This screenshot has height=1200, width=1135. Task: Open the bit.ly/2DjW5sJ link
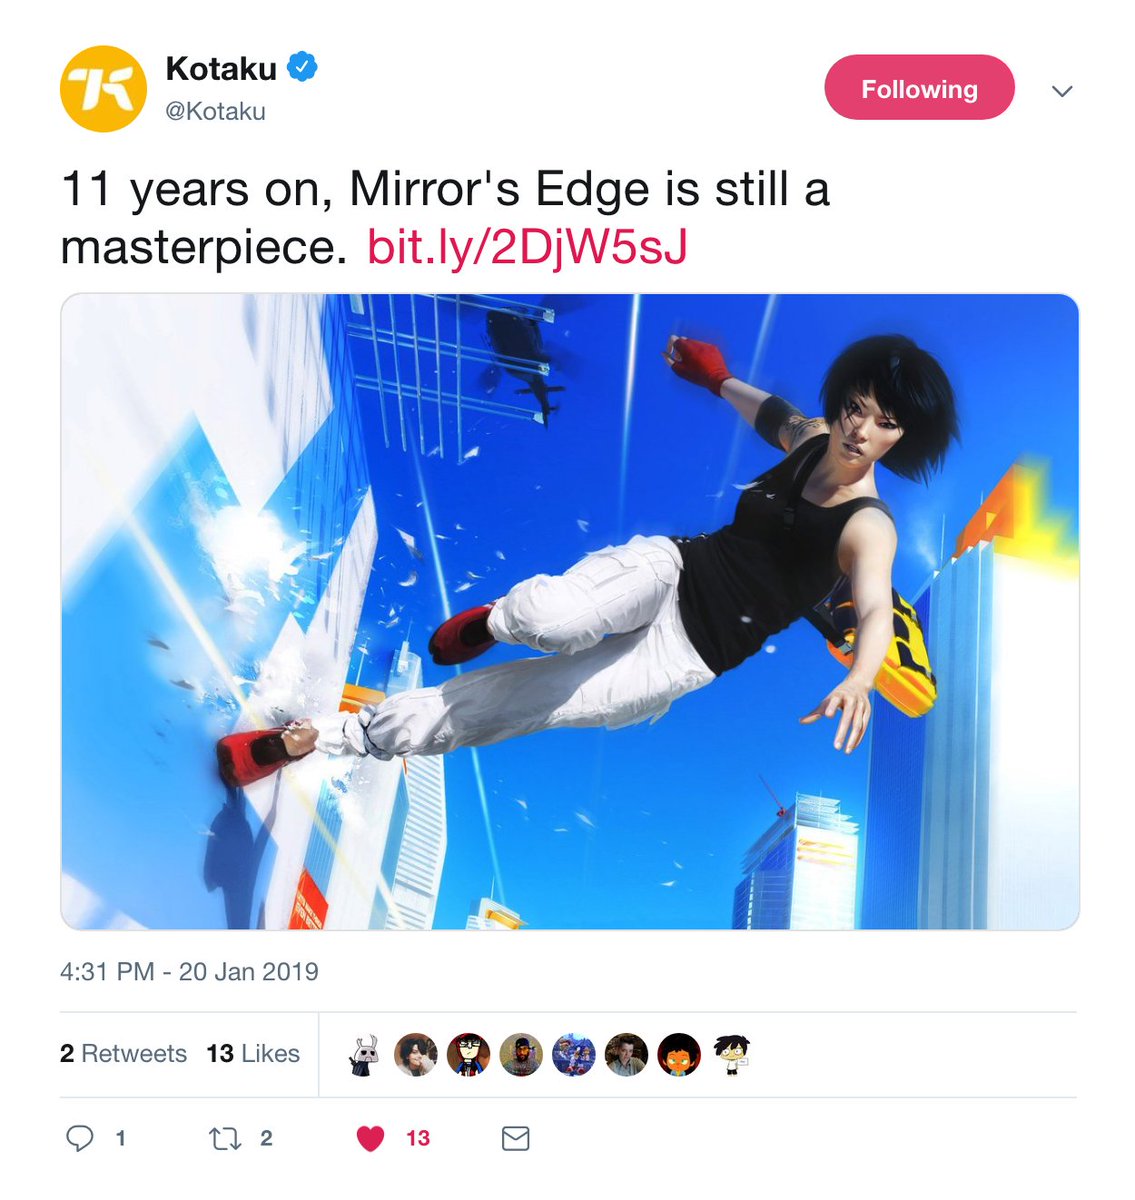click(x=527, y=246)
